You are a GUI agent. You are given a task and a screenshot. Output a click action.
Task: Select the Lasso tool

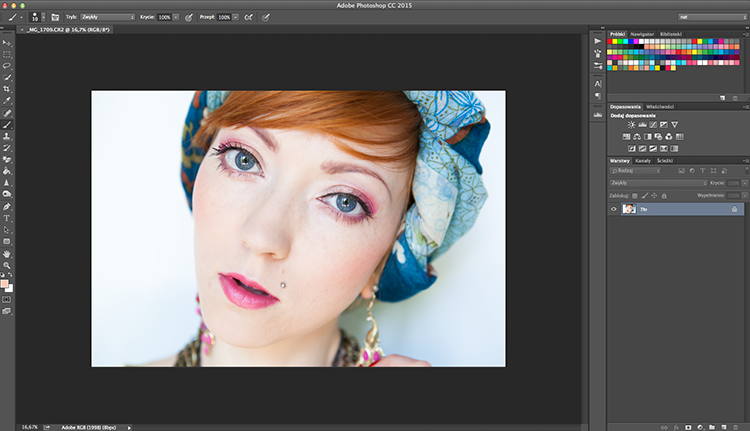[7, 66]
